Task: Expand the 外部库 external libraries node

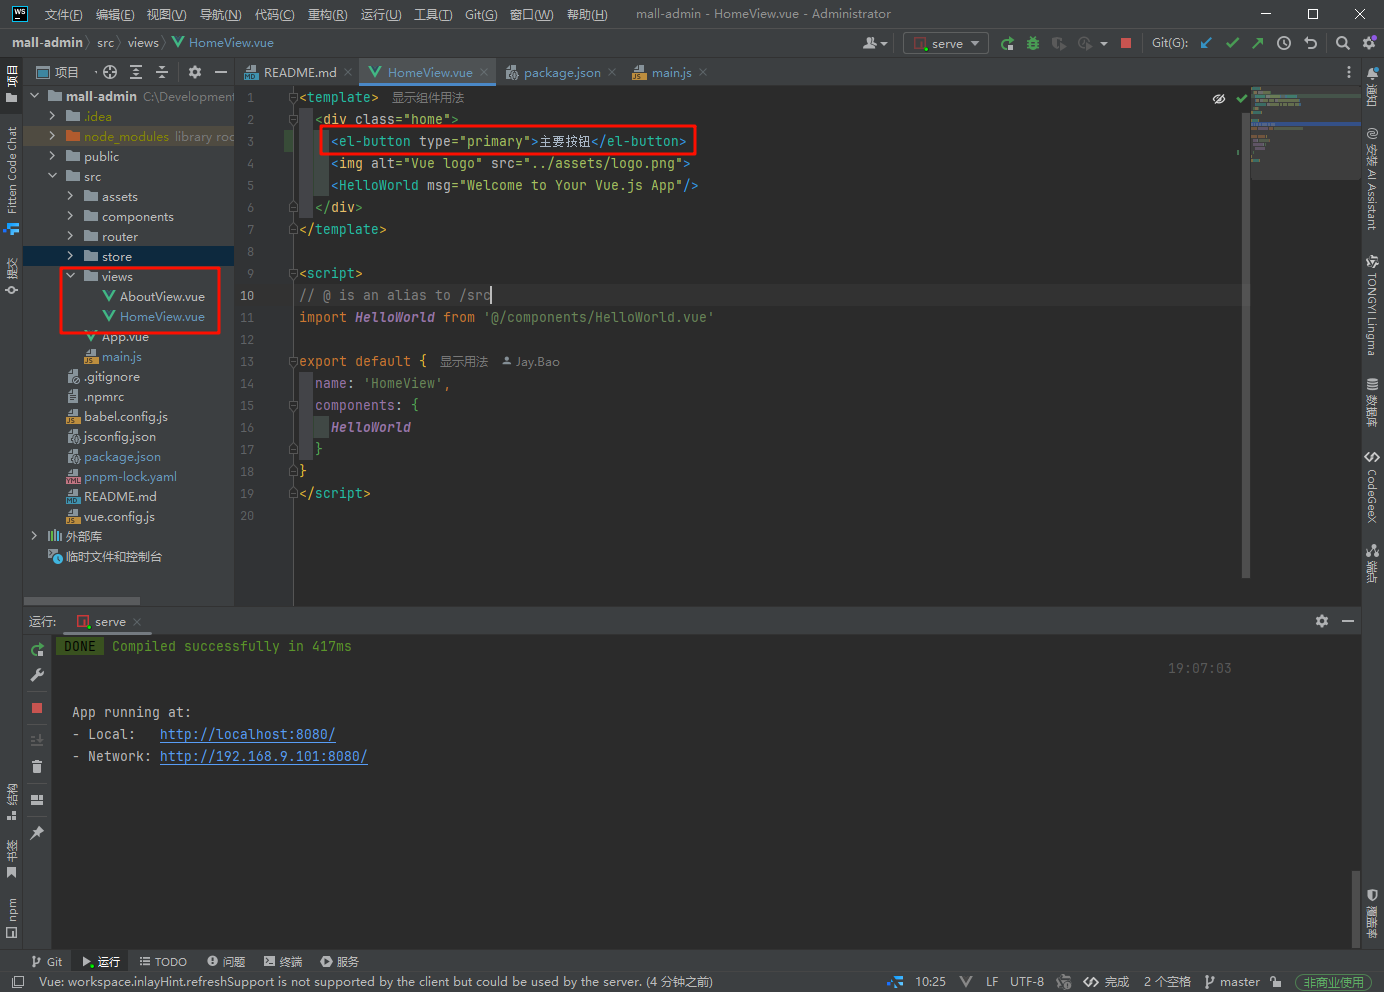Action: point(35,536)
